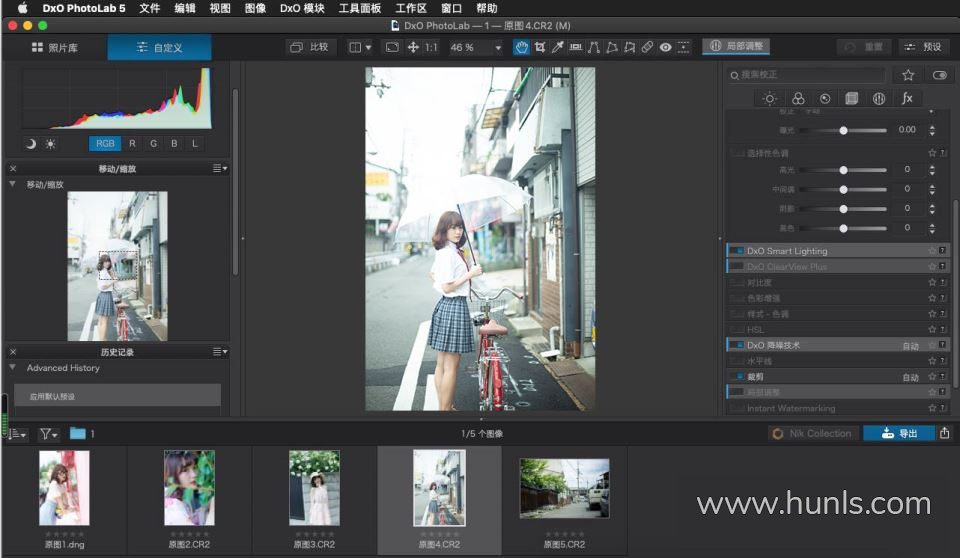Select the 应用默认预设 history entry
The height and width of the screenshot is (558, 960).
pos(118,396)
